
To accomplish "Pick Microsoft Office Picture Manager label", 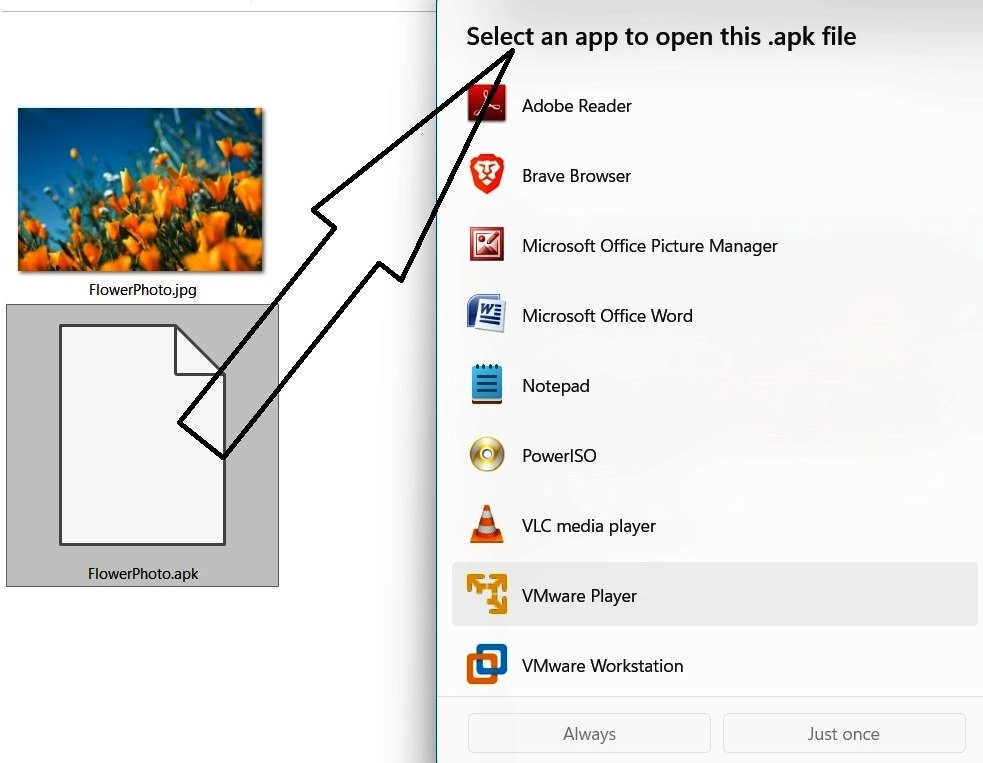I will pos(649,246).
